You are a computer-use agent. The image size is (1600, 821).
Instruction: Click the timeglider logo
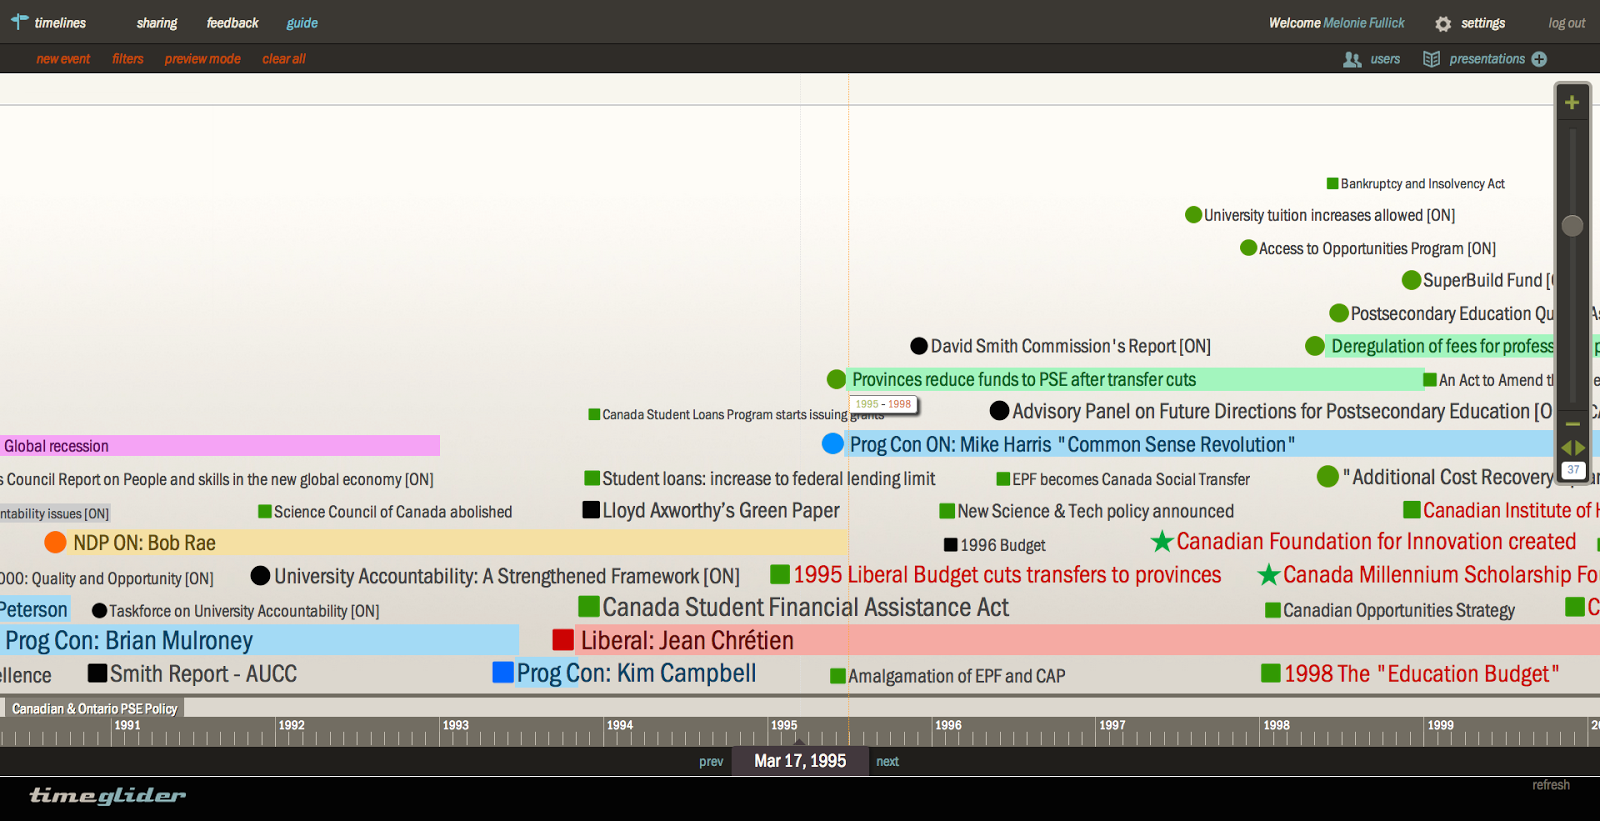(108, 795)
